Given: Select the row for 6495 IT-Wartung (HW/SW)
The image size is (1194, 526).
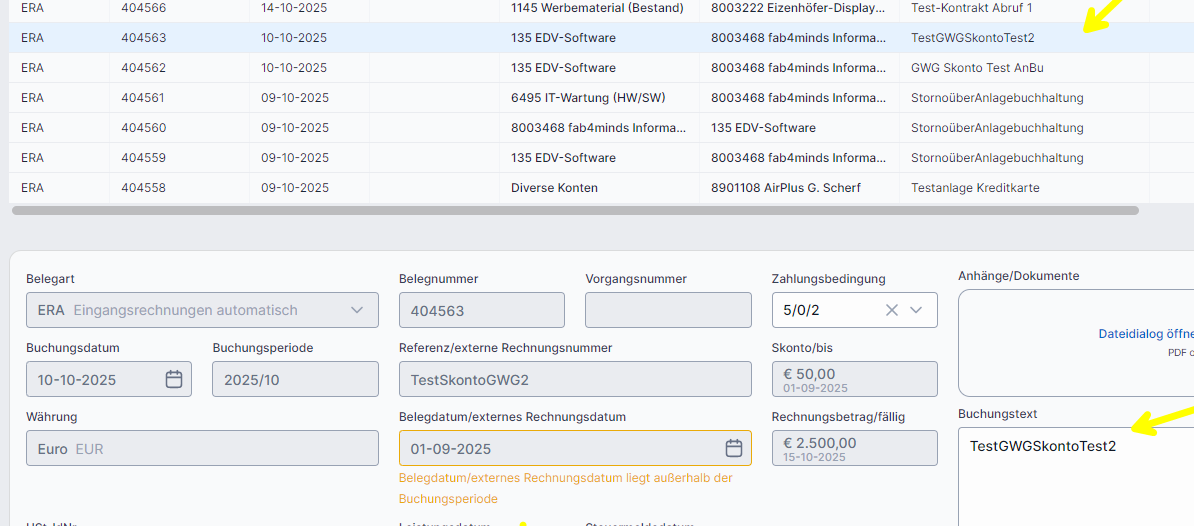Looking at the screenshot, I should coord(587,98).
